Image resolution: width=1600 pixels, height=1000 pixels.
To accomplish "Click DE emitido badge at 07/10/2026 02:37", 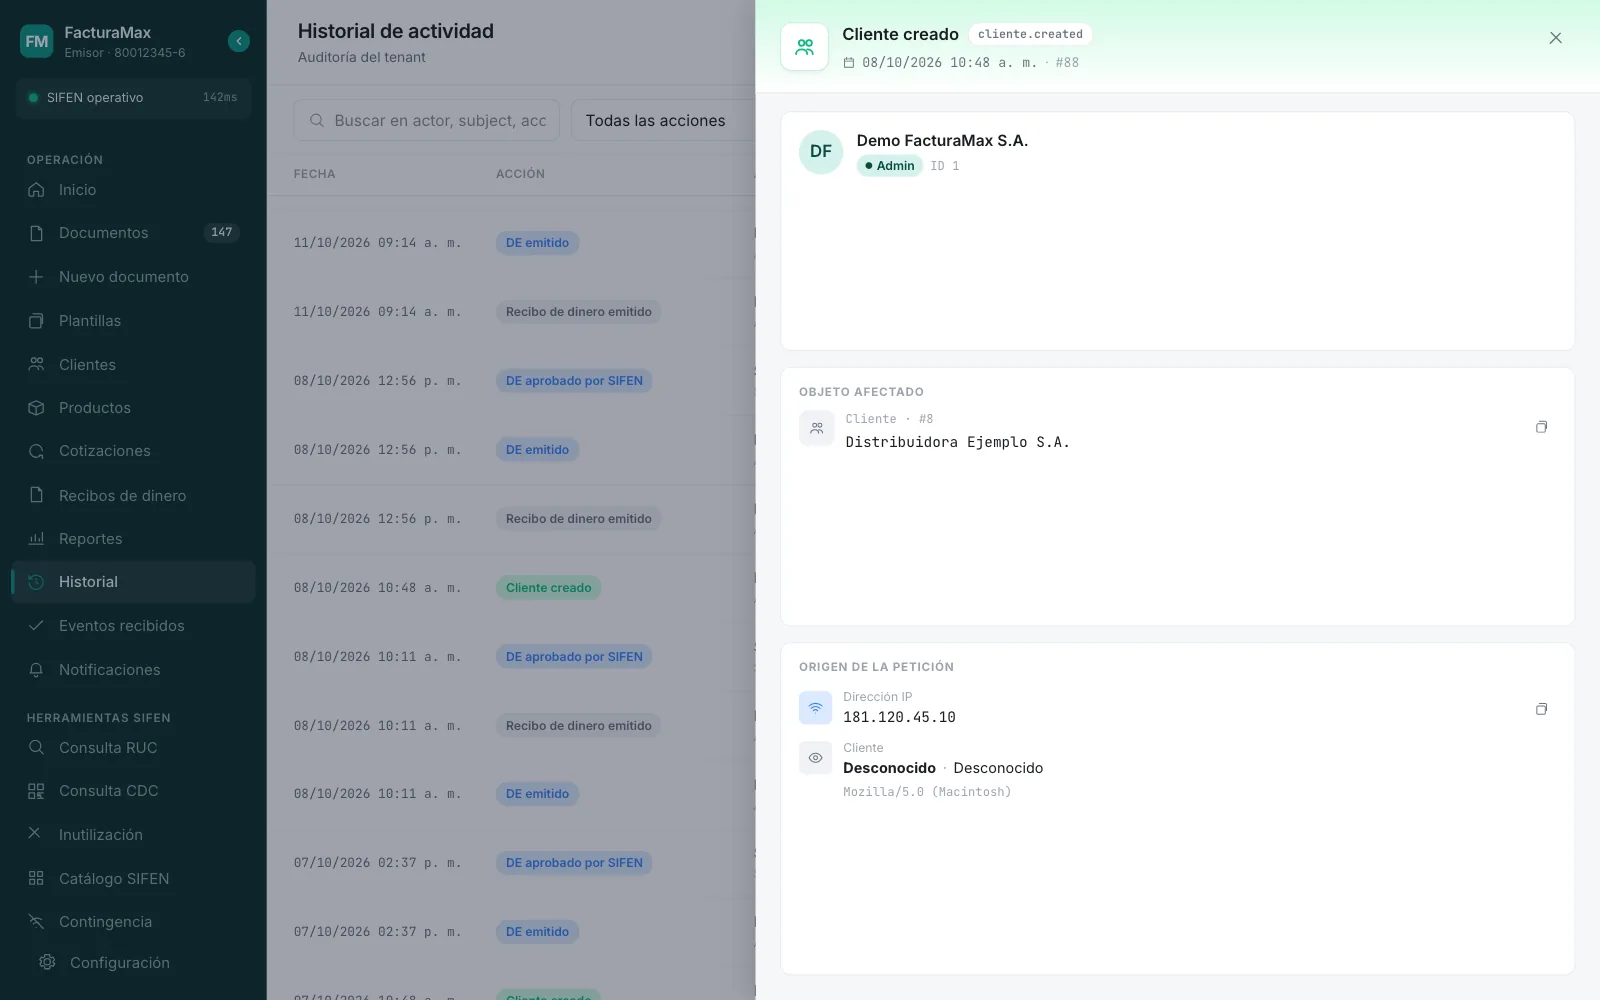I will tap(537, 932).
